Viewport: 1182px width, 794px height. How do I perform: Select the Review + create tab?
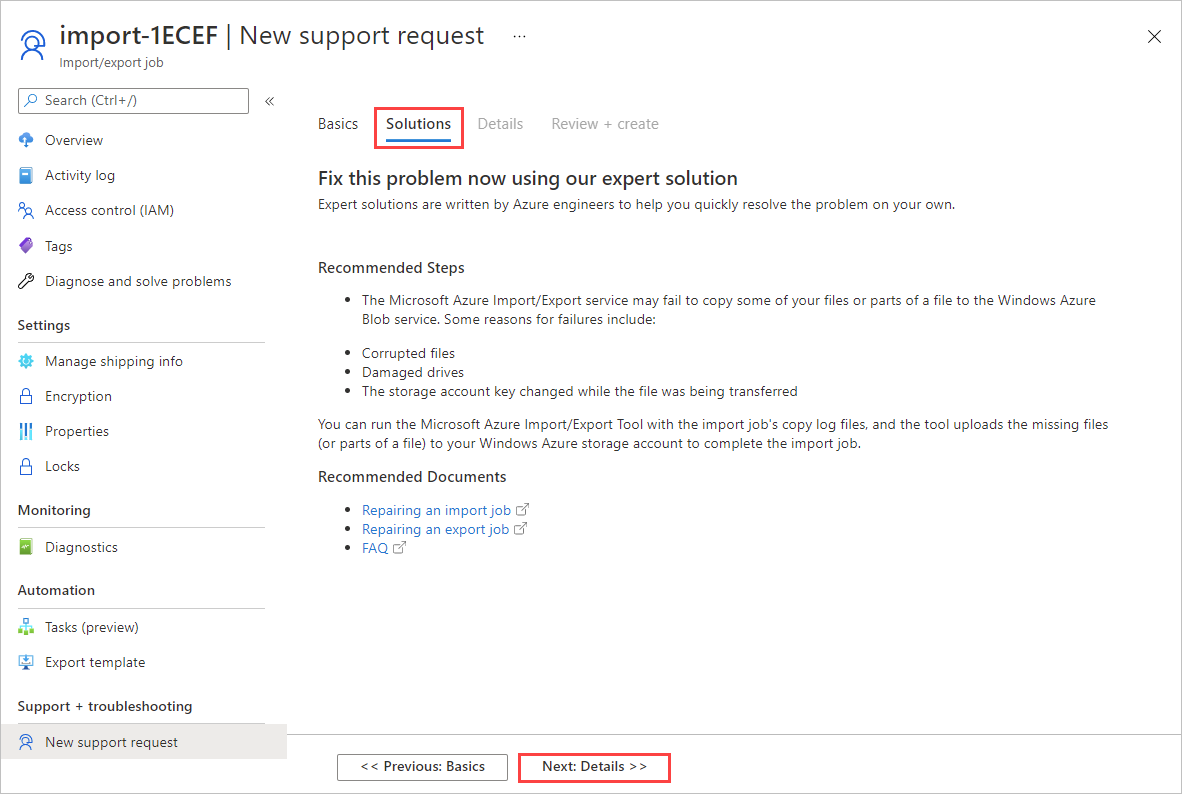[604, 124]
